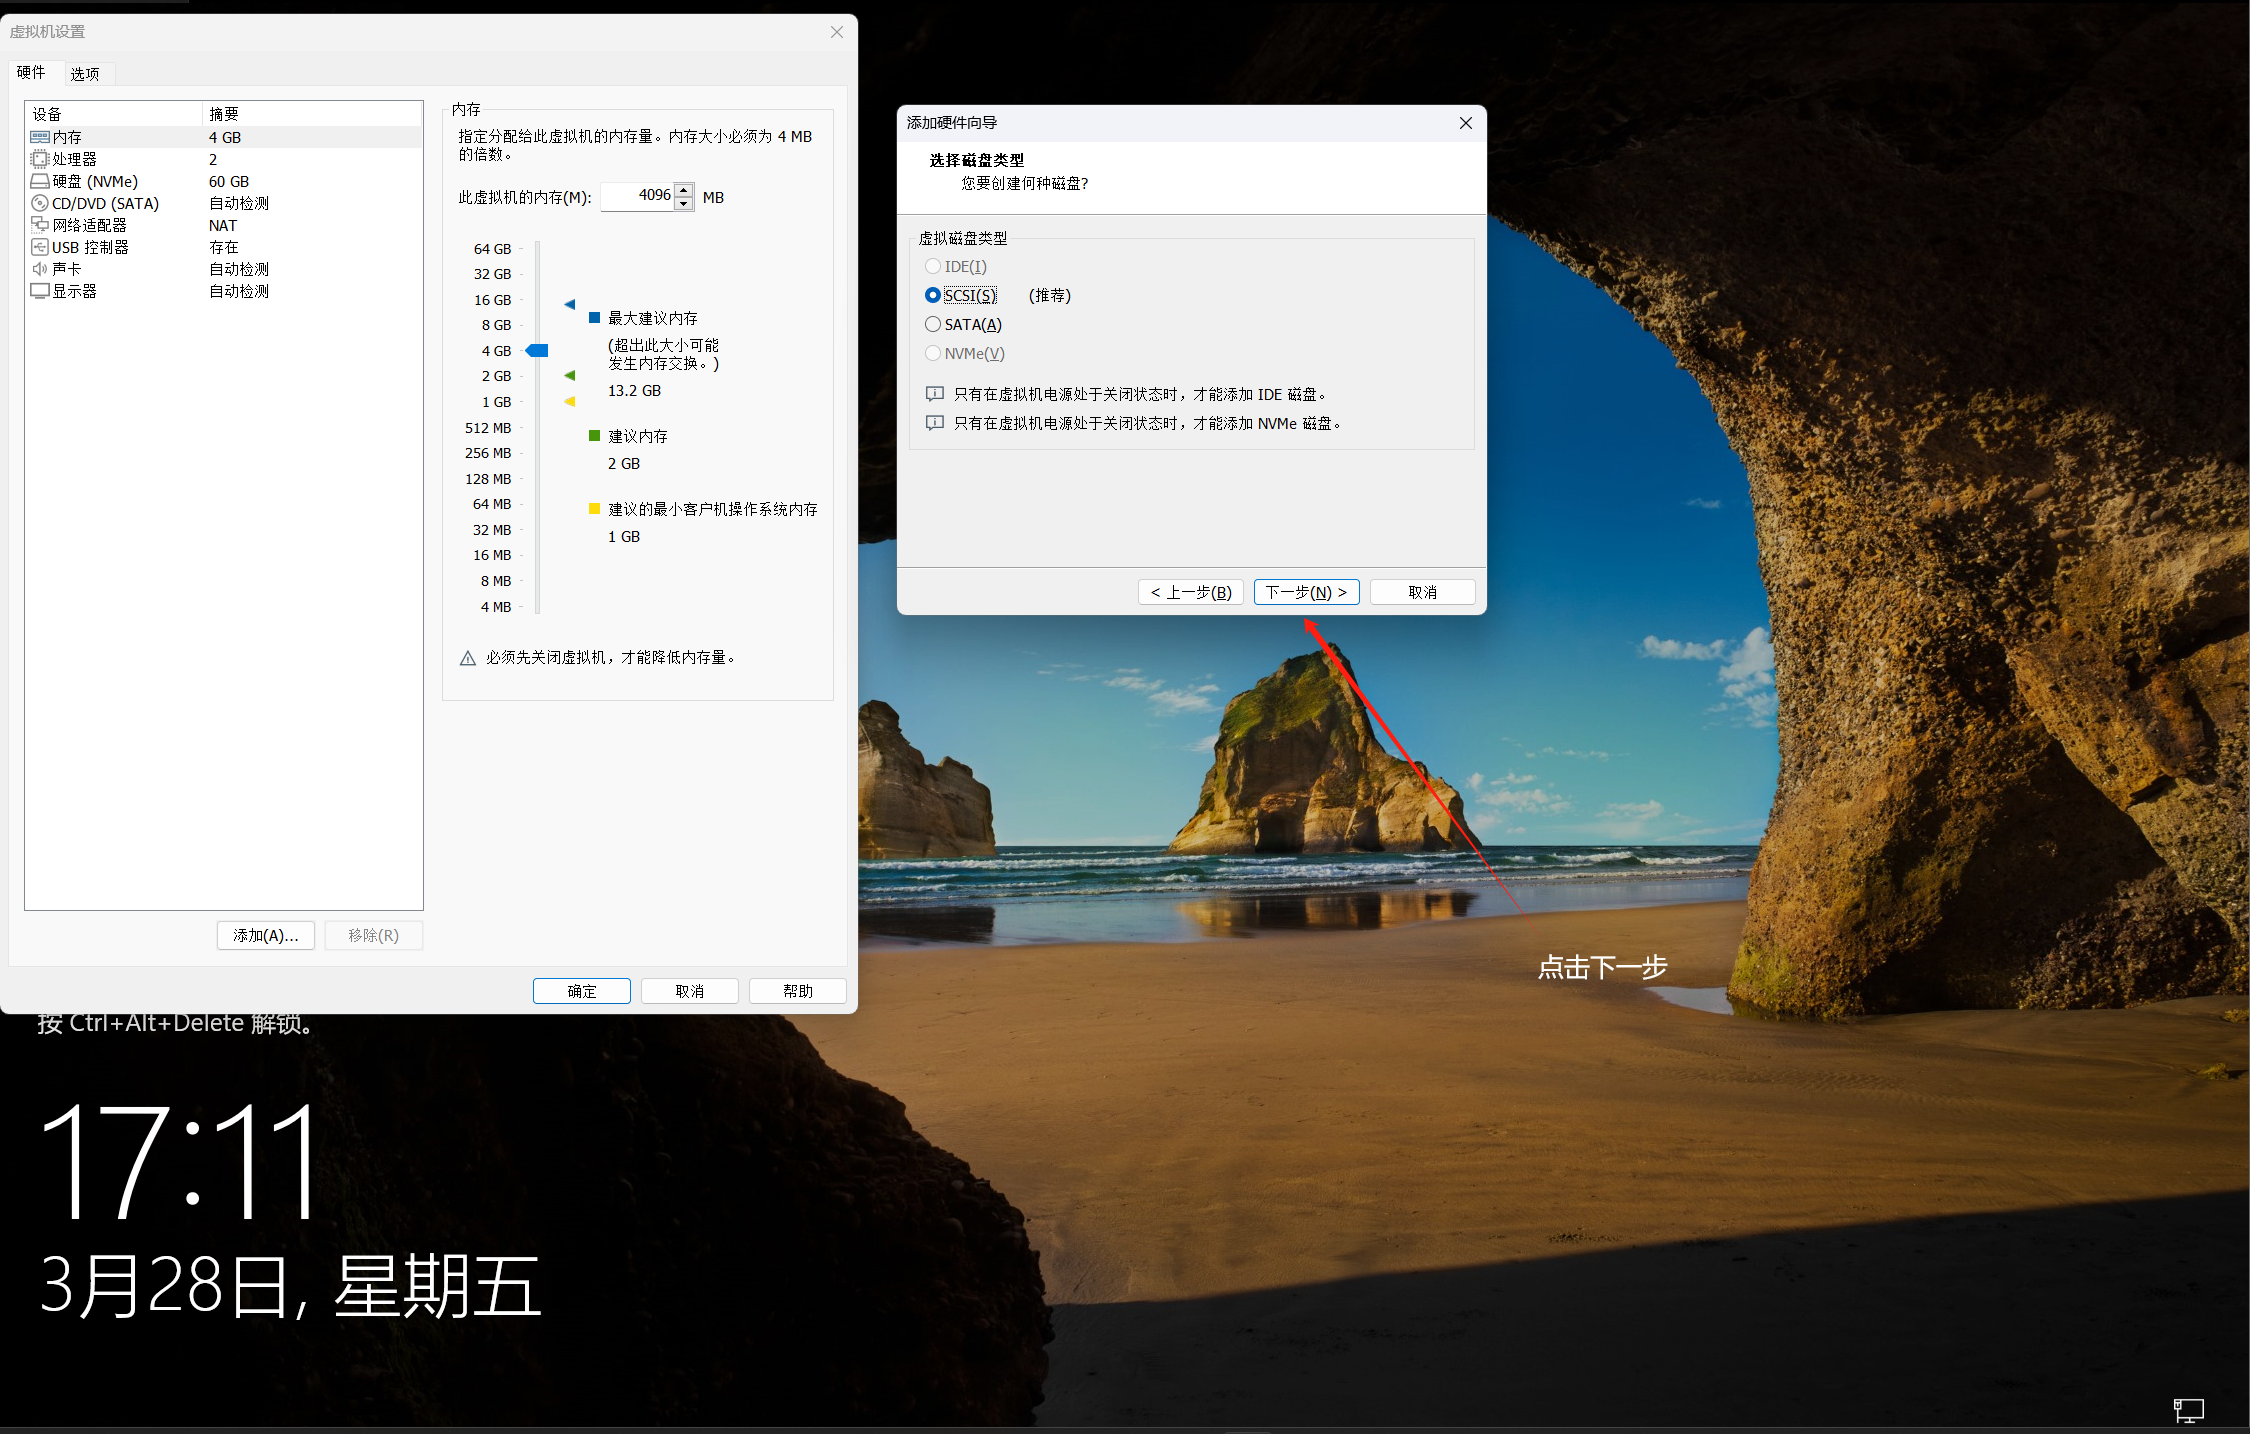Select the sound card (声卡) icon
The height and width of the screenshot is (1434, 2250).
pyautogui.click(x=40, y=269)
